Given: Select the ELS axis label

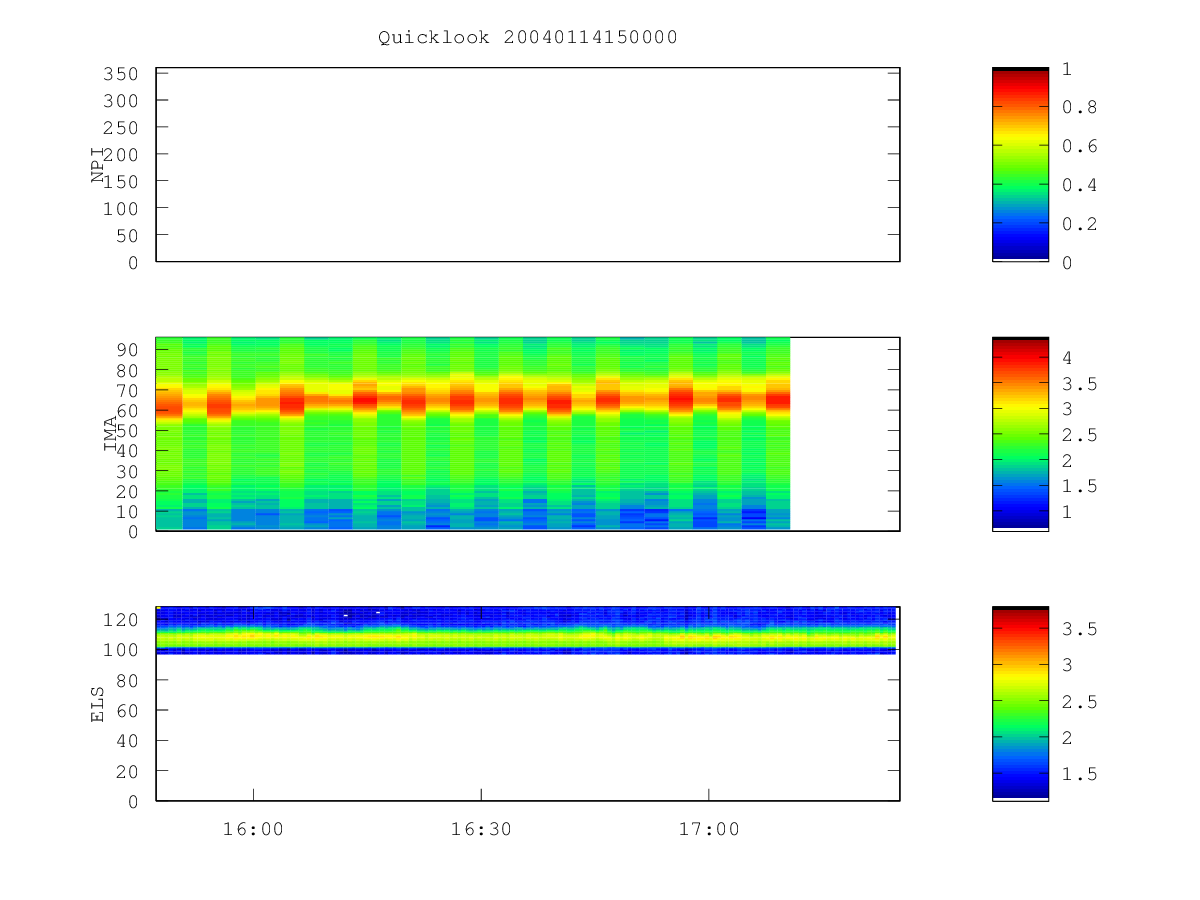Looking at the screenshot, I should point(98,704).
